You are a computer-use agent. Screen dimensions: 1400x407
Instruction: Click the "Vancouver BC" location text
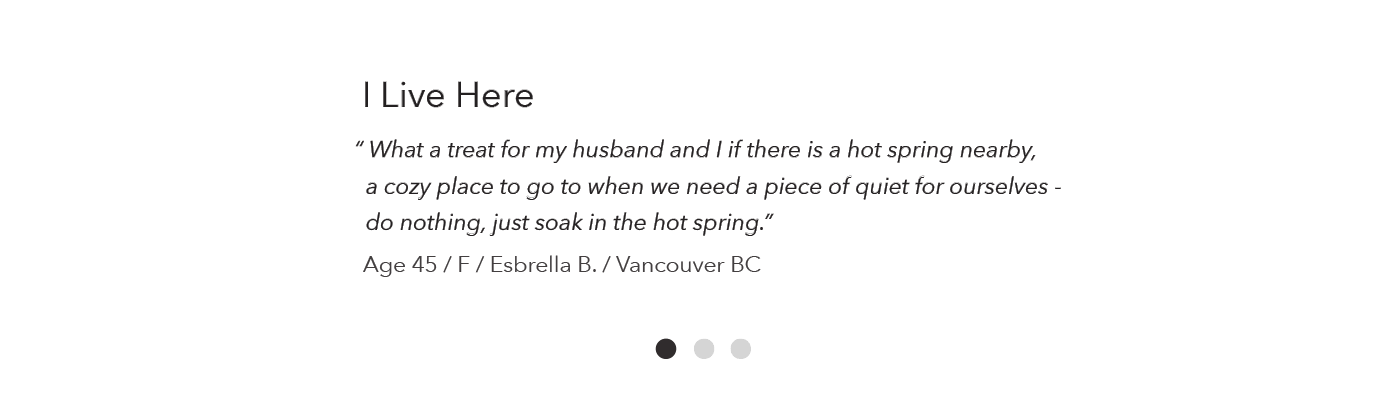coord(688,265)
